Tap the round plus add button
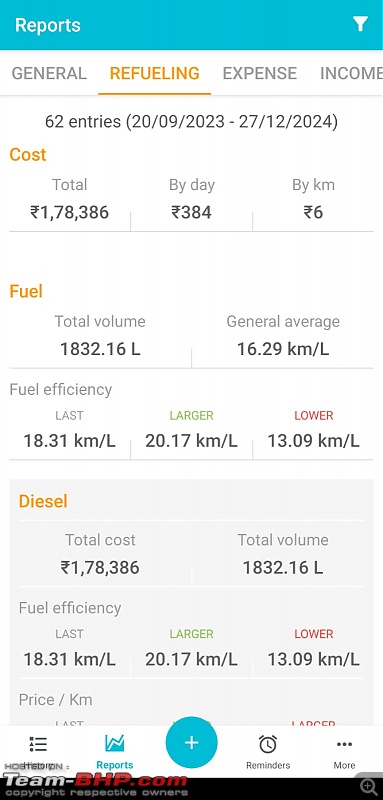 click(x=191, y=742)
